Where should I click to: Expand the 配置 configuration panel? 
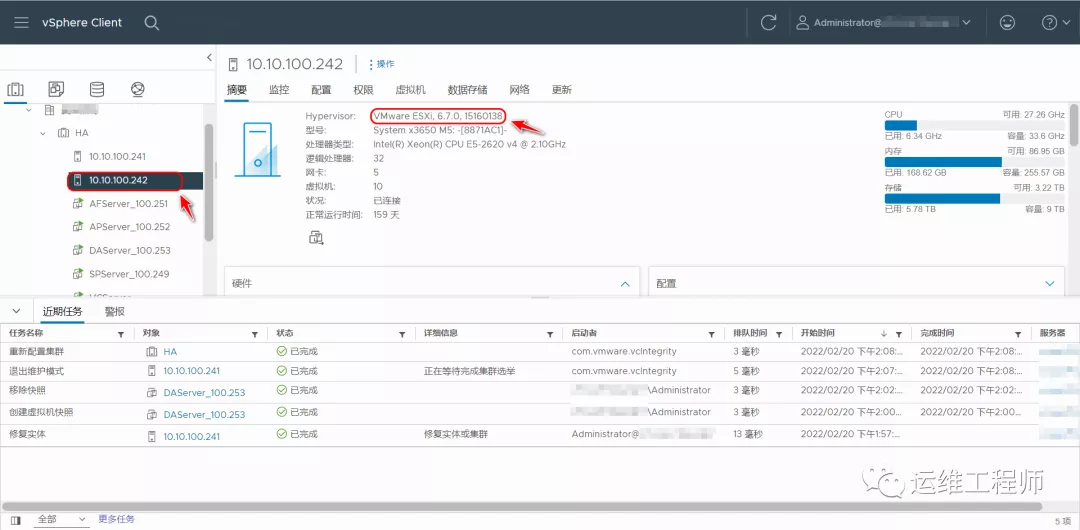click(1049, 284)
